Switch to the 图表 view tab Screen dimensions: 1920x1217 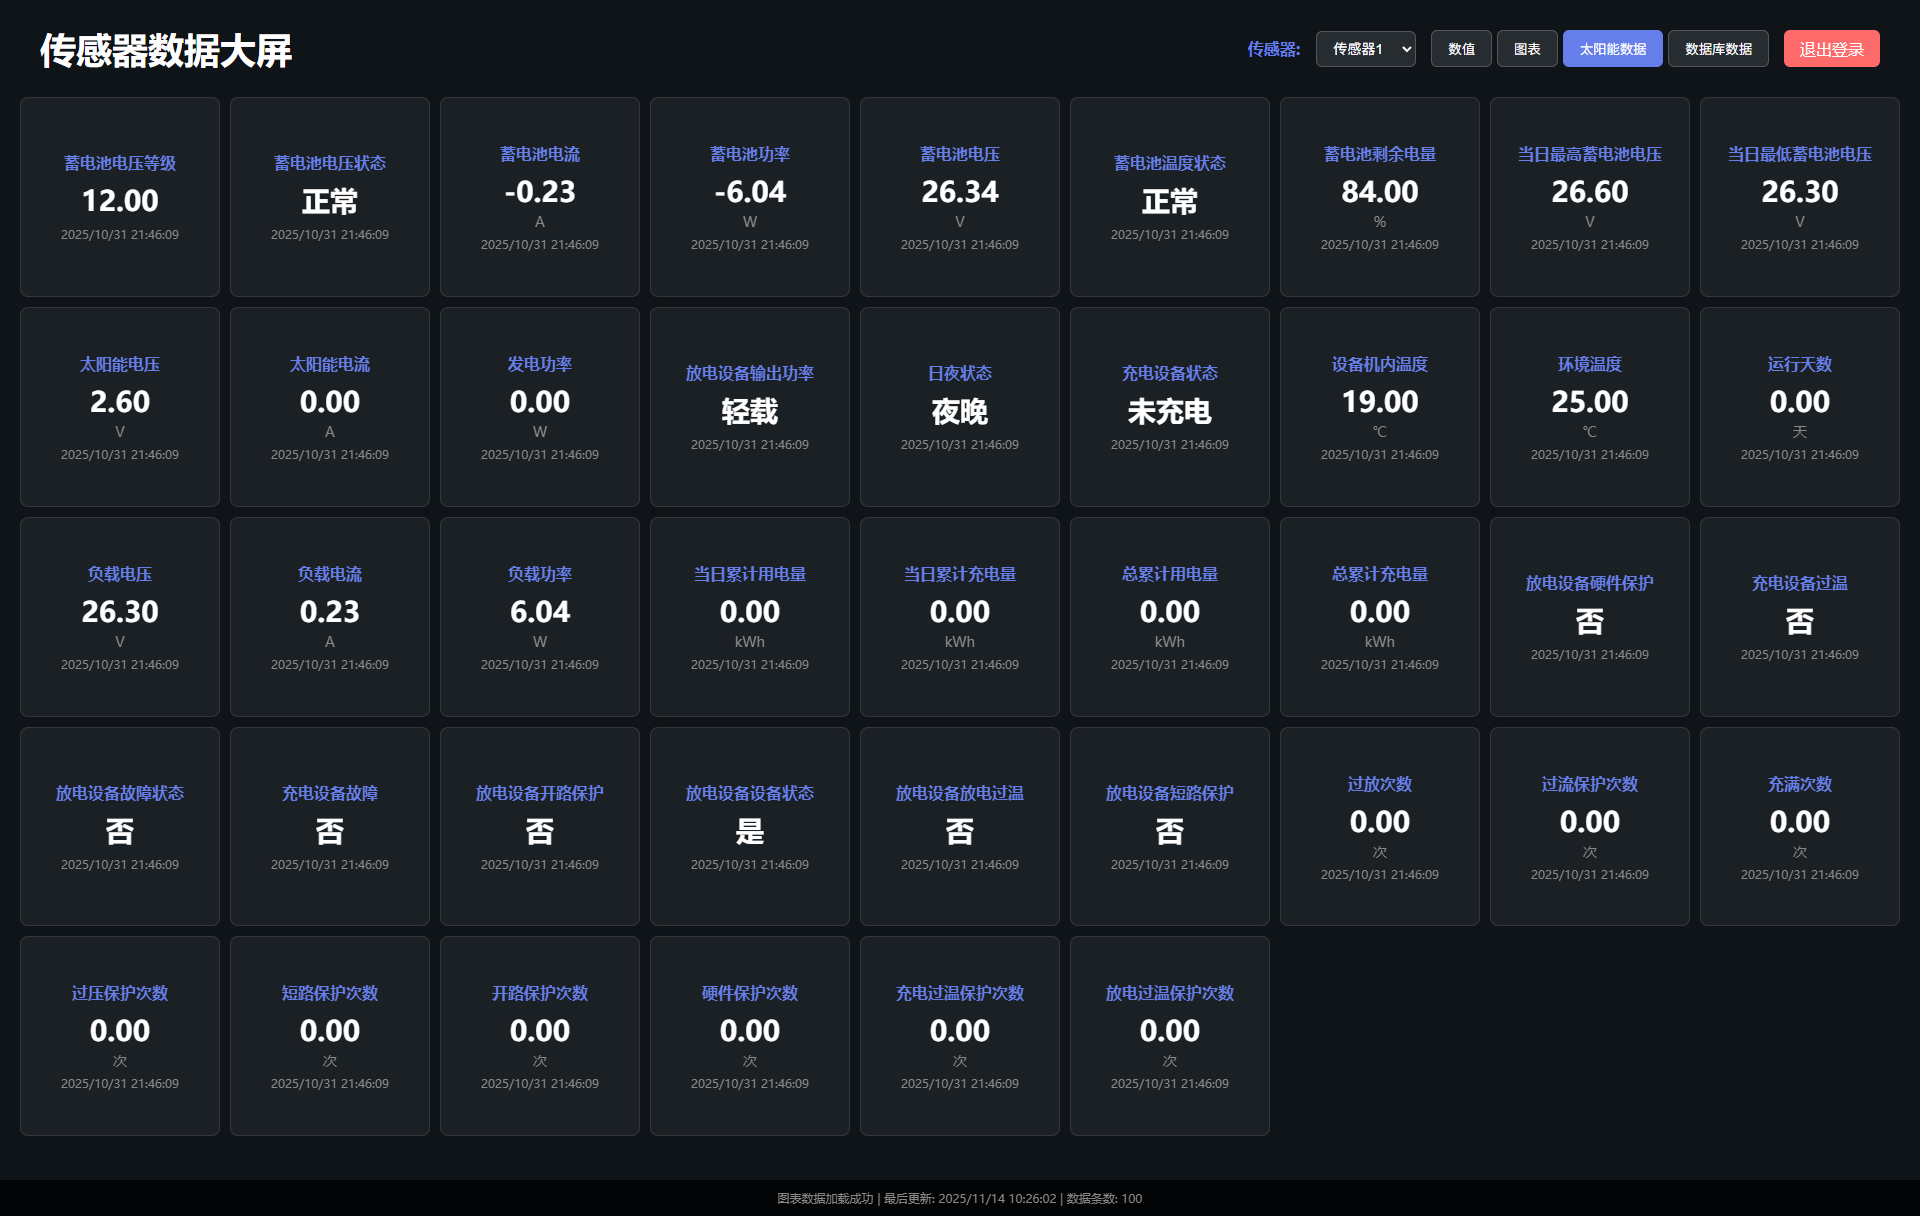point(1527,49)
